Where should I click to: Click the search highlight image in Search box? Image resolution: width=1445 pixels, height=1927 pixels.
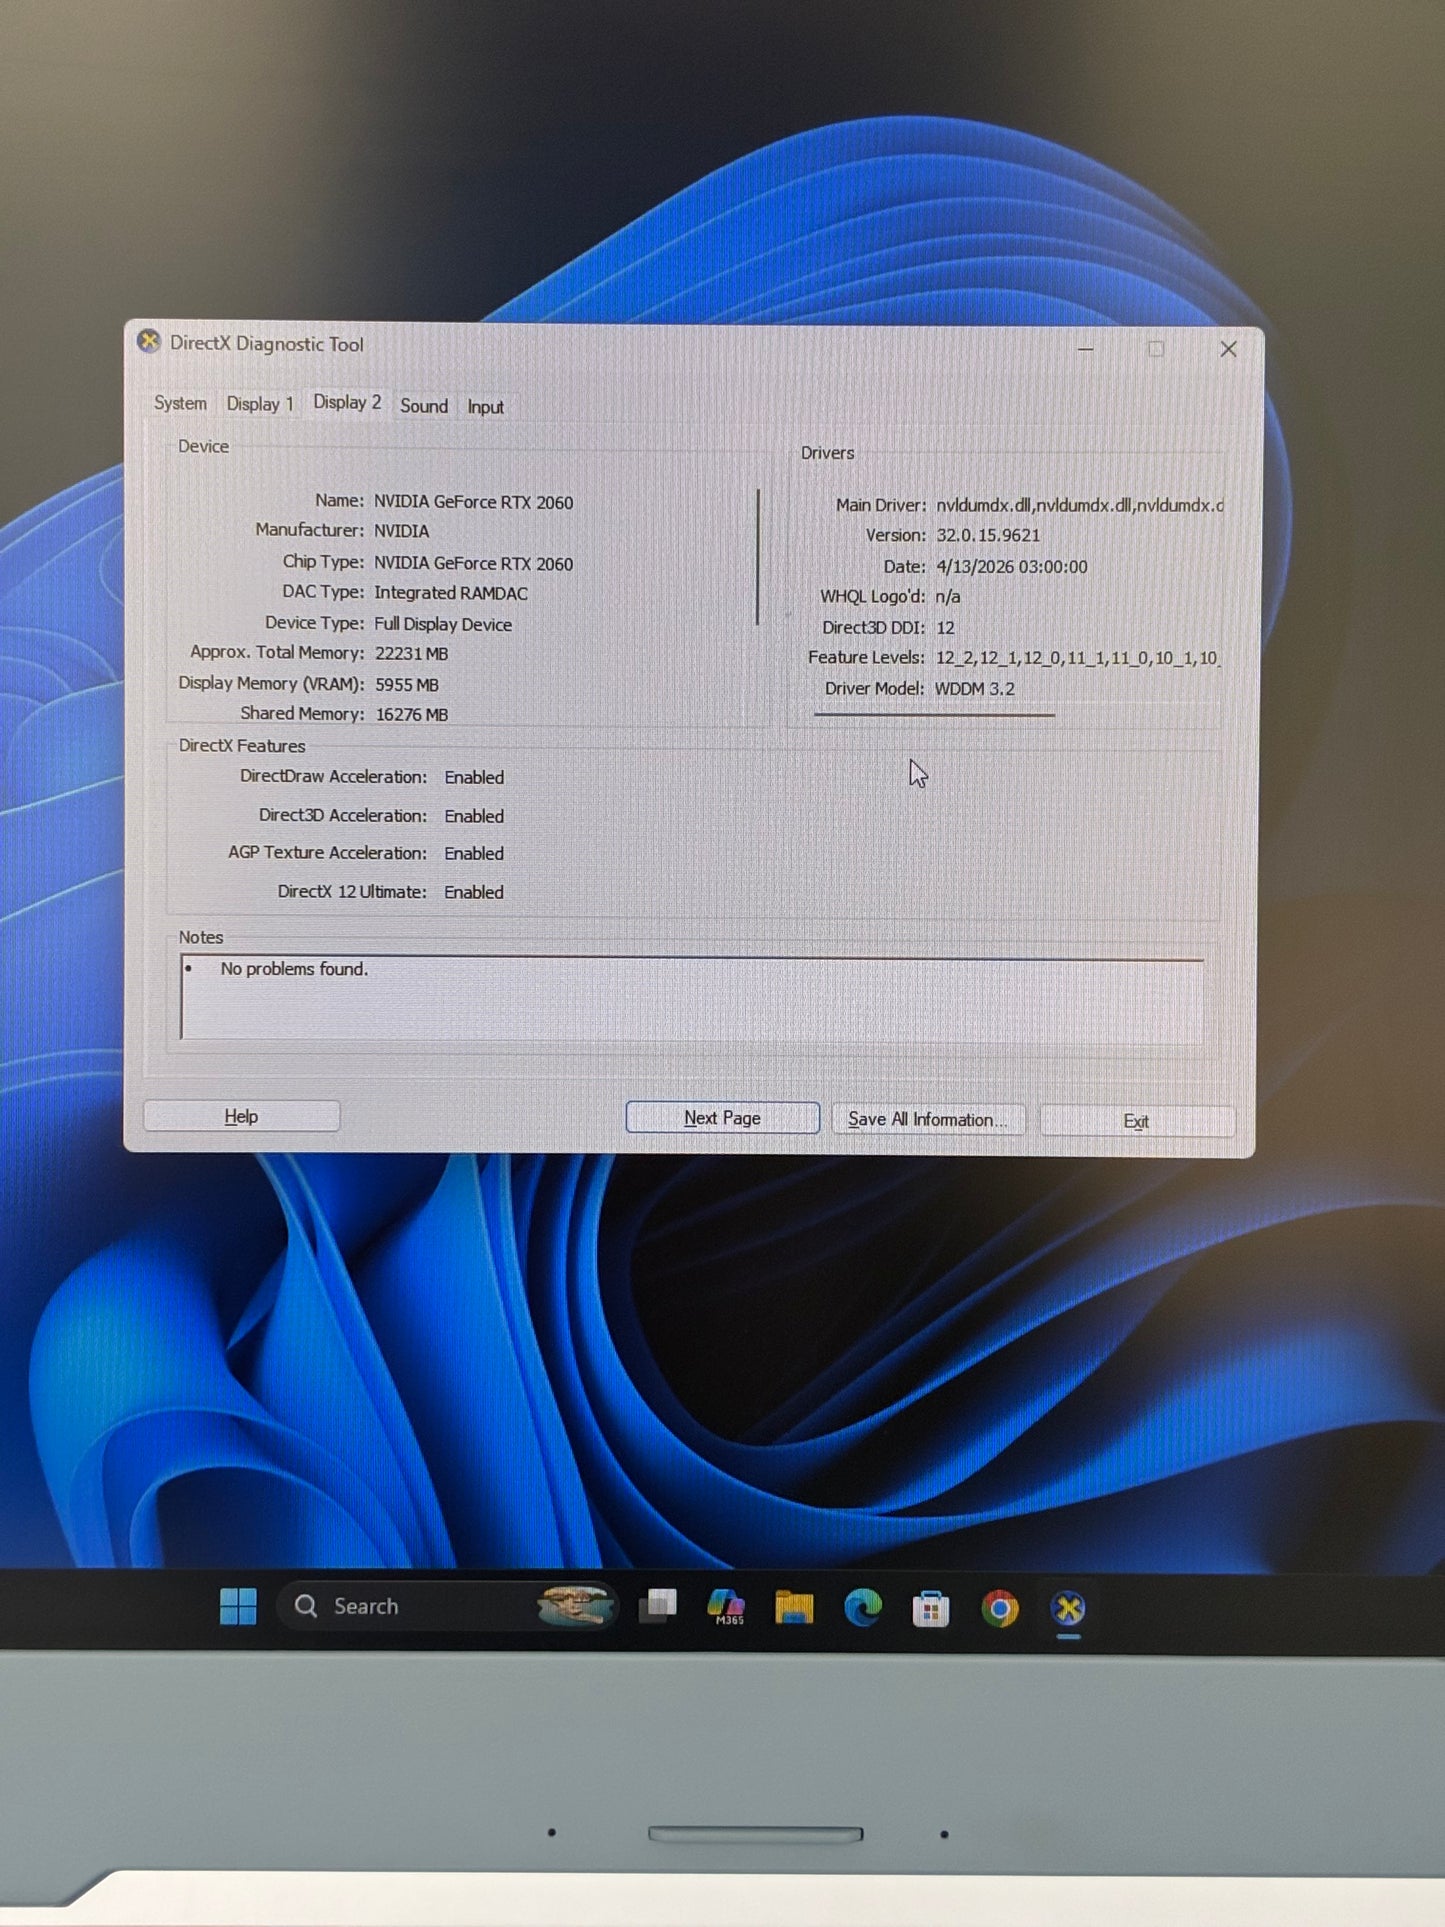(574, 1606)
